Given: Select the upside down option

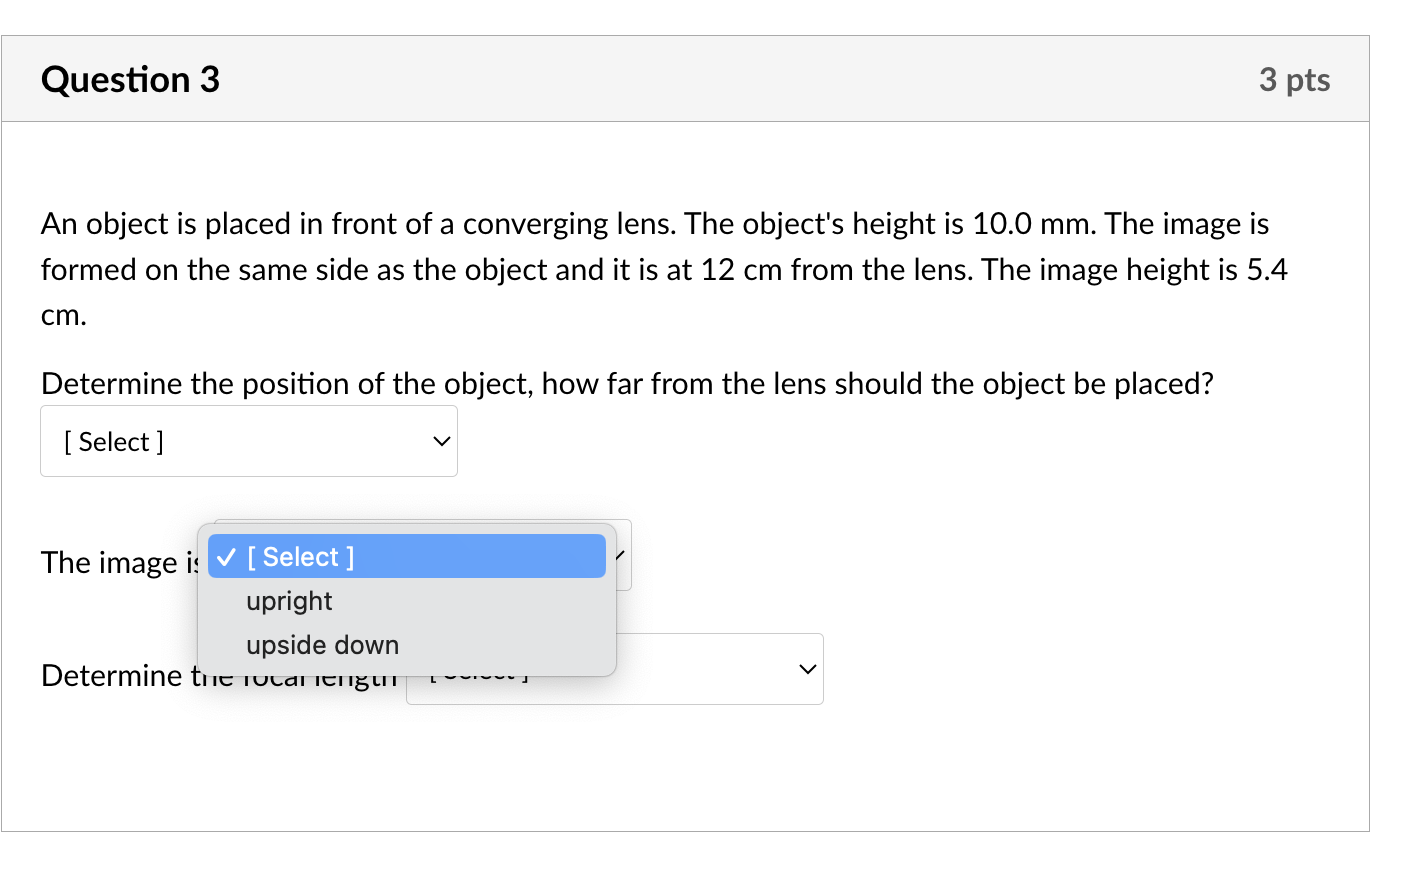Looking at the screenshot, I should click(407, 645).
